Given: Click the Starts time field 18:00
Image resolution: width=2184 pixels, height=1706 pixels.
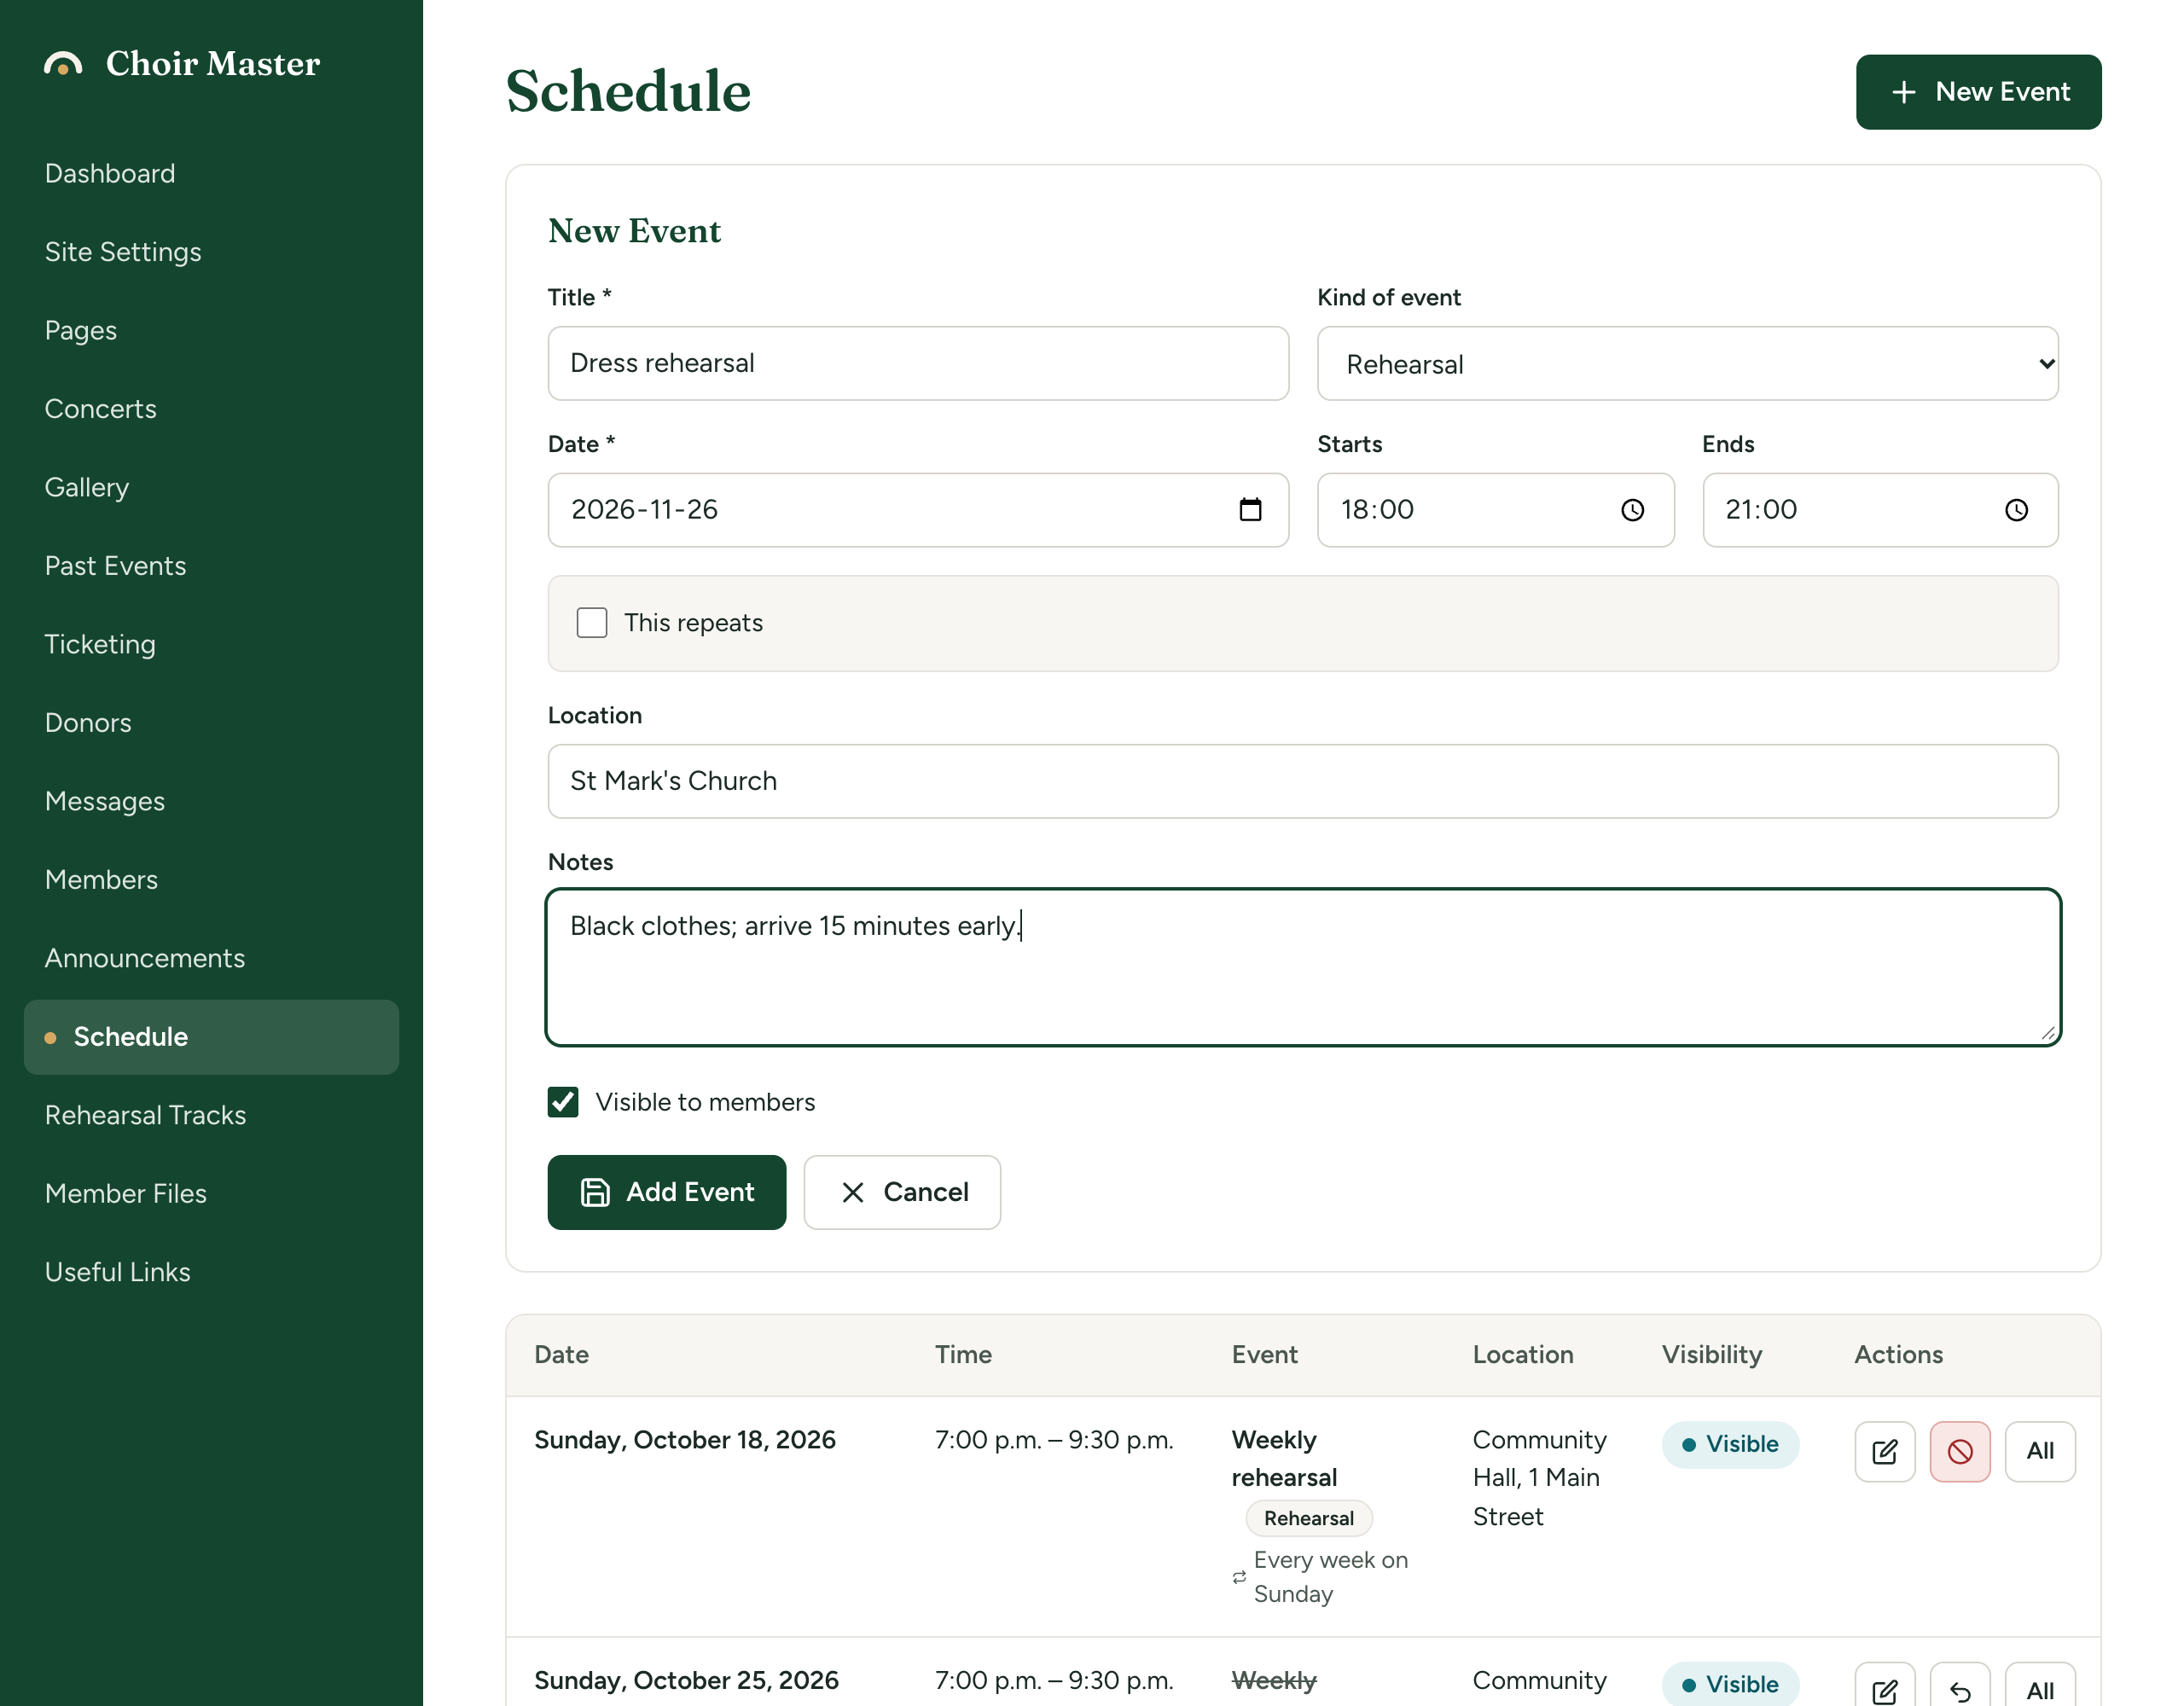Looking at the screenshot, I should tap(1495, 510).
